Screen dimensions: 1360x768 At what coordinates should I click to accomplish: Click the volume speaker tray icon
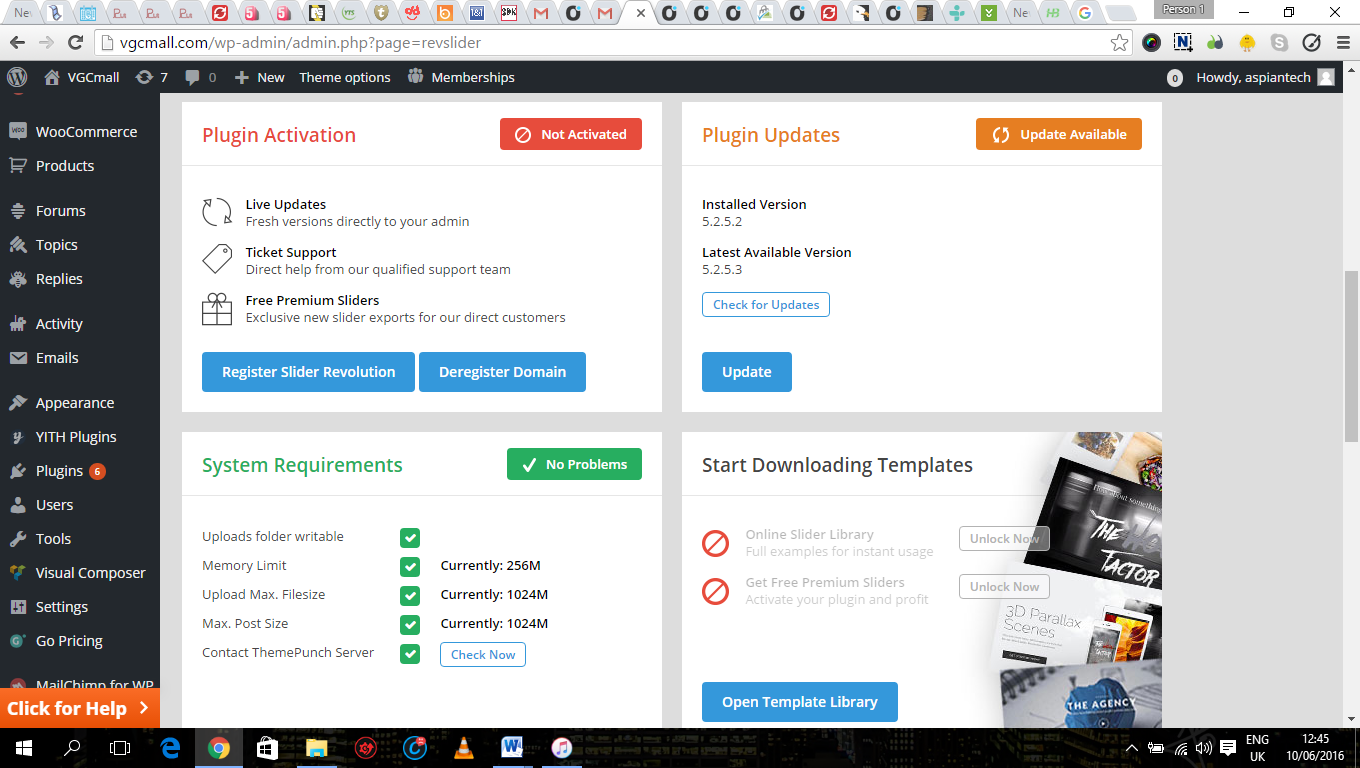point(1203,748)
